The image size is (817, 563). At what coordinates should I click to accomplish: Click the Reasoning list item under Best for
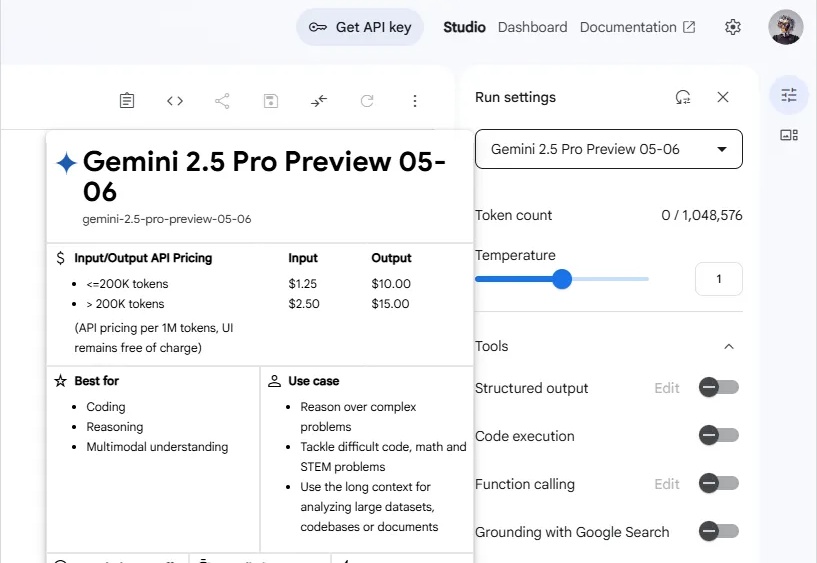[x=115, y=427]
